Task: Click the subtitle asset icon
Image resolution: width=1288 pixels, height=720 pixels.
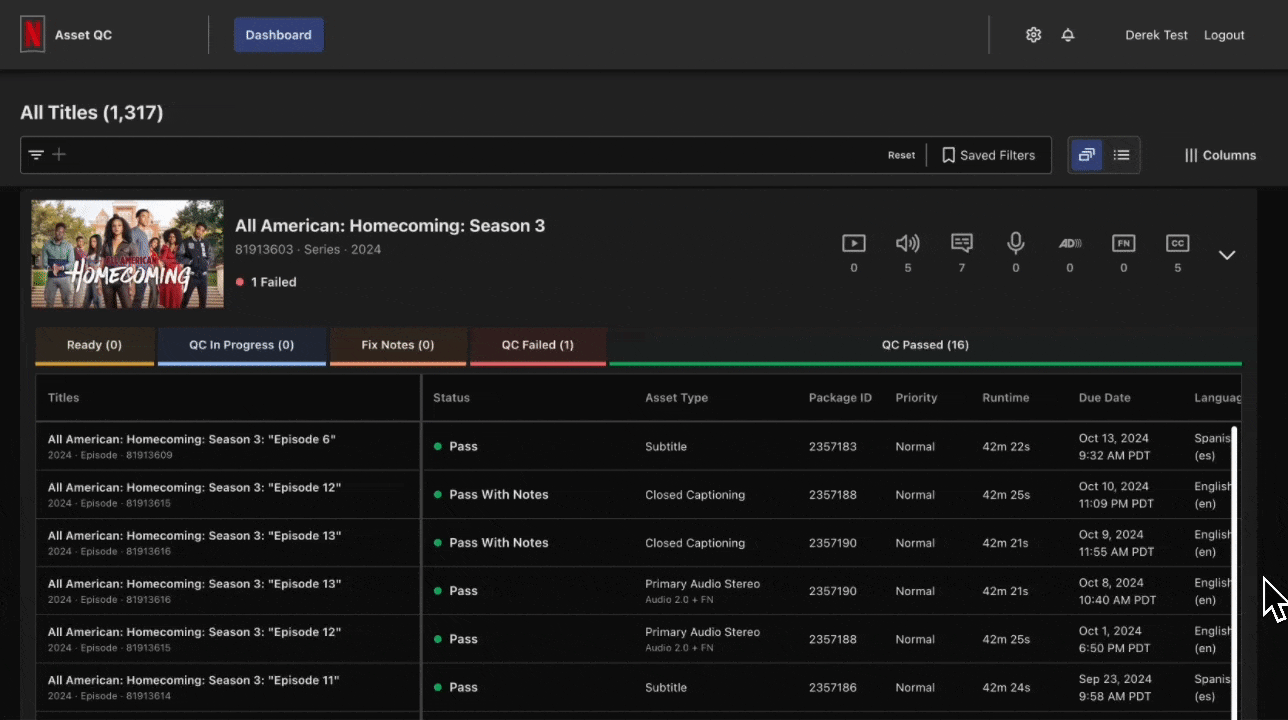Action: click(962, 243)
